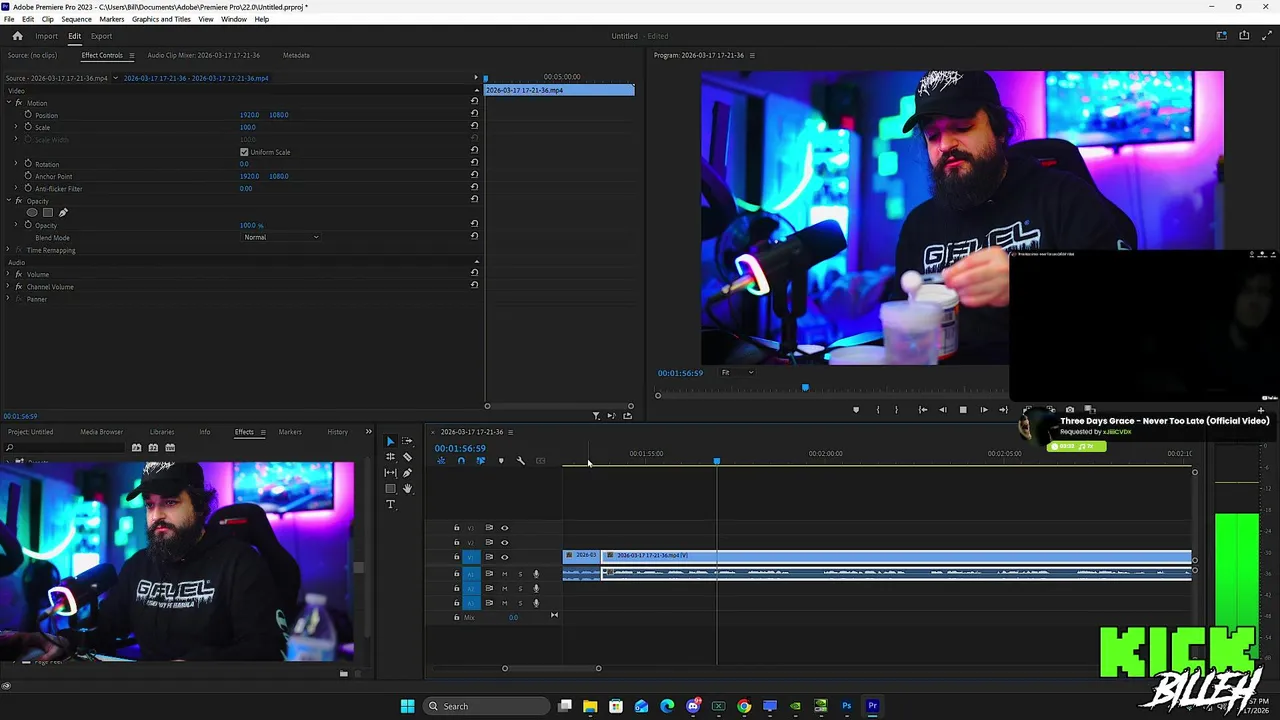Open Blend Mode Normal dropdown
Viewport: 1280px width, 720px height.
click(x=281, y=237)
